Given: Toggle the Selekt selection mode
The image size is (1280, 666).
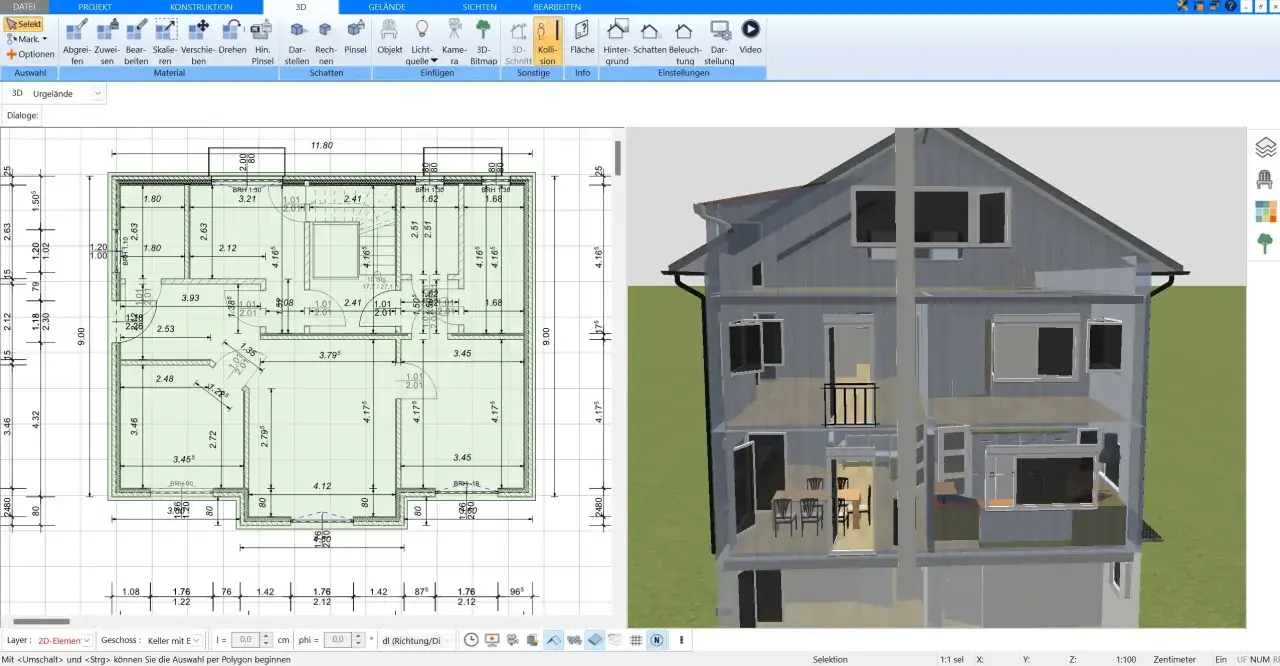Looking at the screenshot, I should 24,23.
